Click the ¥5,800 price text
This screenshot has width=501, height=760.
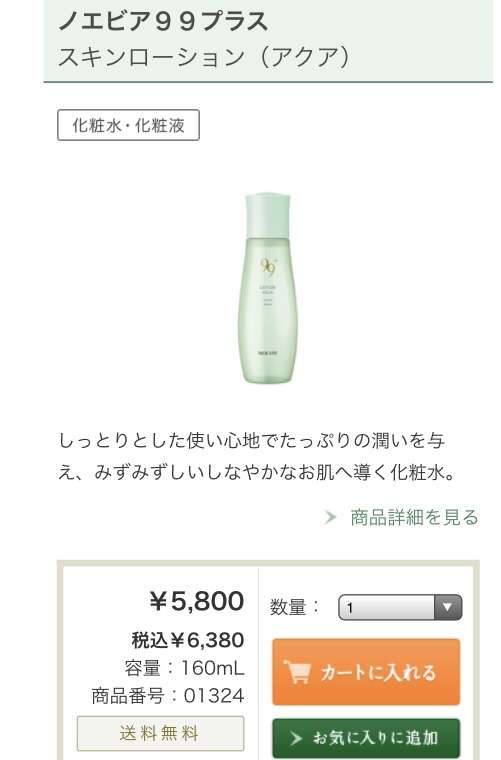[x=196, y=601]
